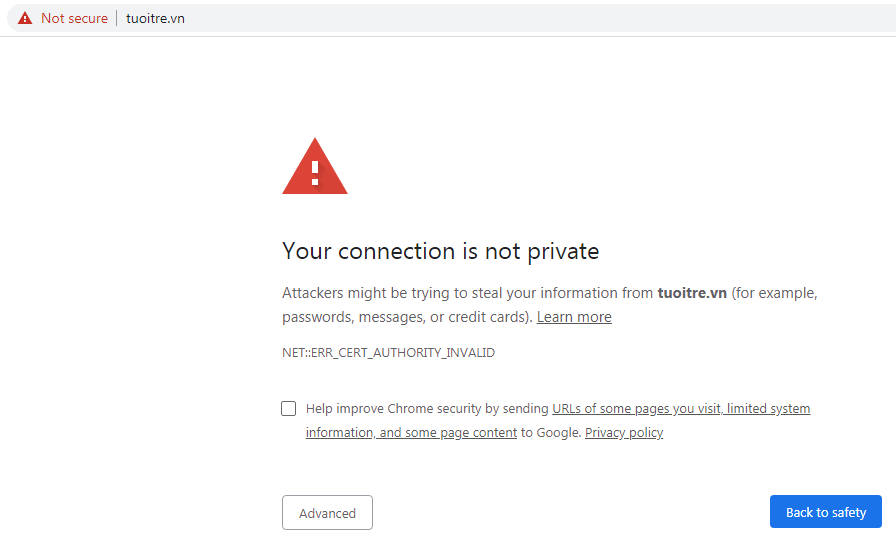Image resolution: width=896 pixels, height=539 pixels.
Task: Click the large red warning triangle
Action: pos(315,167)
